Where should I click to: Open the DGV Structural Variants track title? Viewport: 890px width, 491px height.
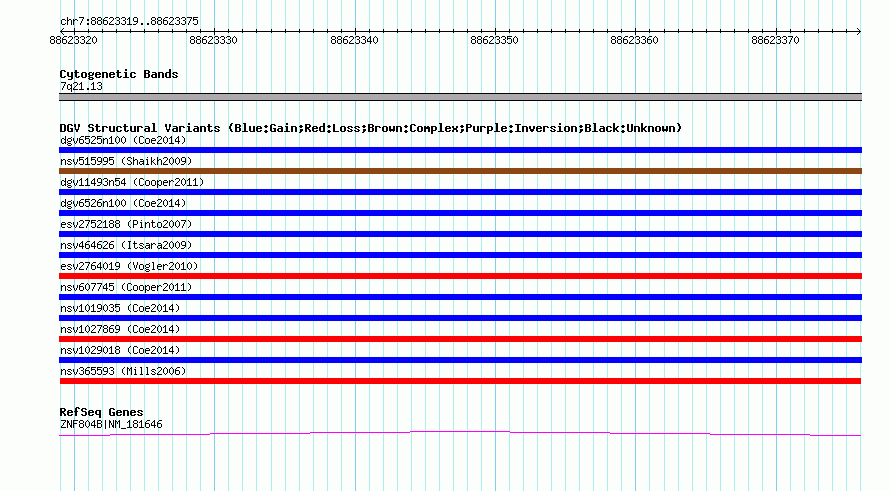click(371, 128)
